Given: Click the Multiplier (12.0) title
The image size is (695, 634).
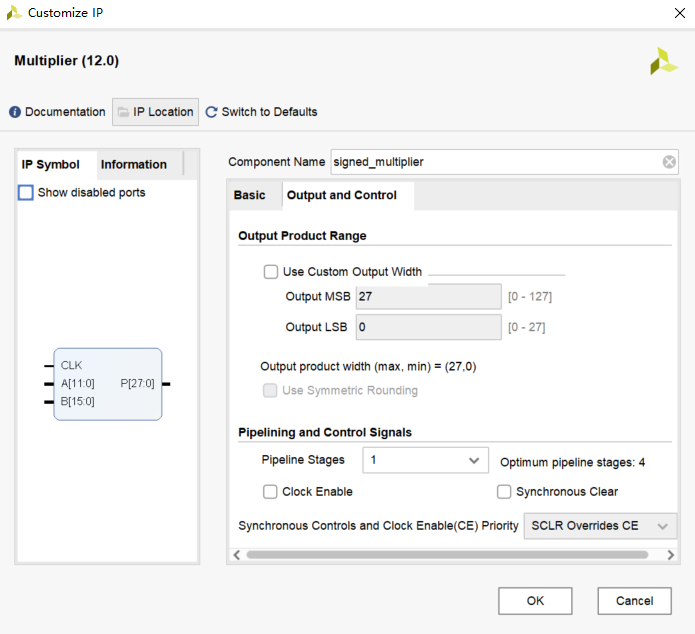Looking at the screenshot, I should pyautogui.click(x=66, y=61).
